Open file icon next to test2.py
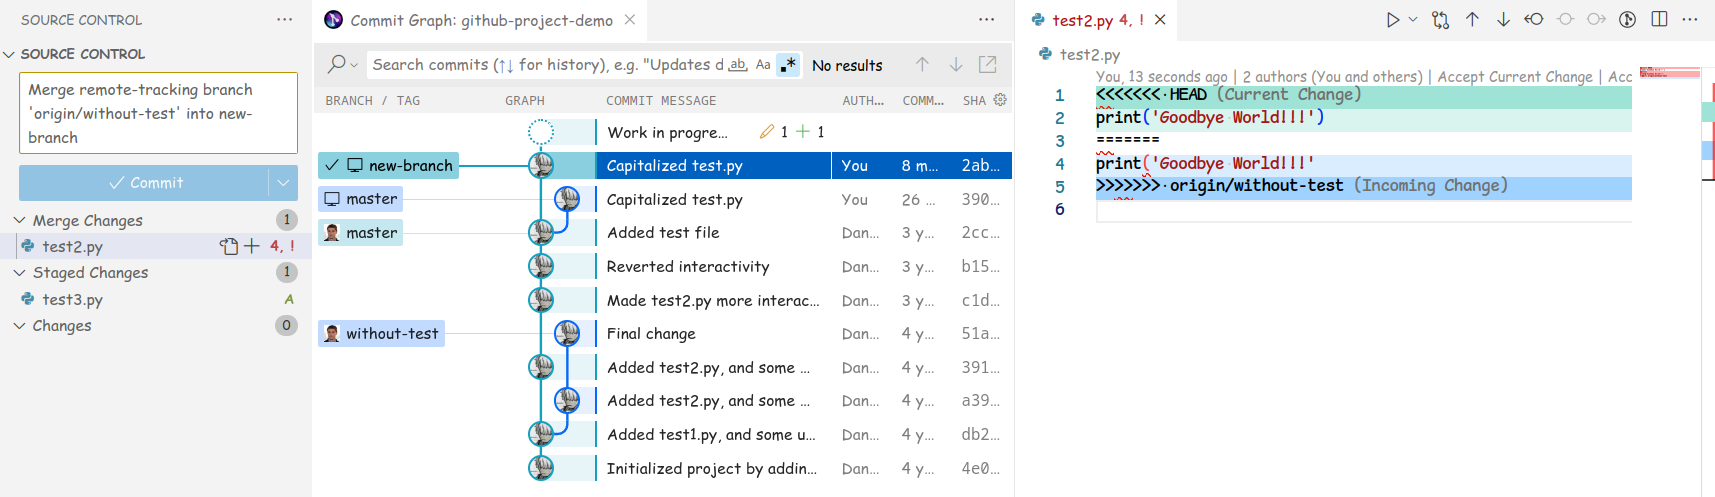The image size is (1715, 497). pos(229,246)
